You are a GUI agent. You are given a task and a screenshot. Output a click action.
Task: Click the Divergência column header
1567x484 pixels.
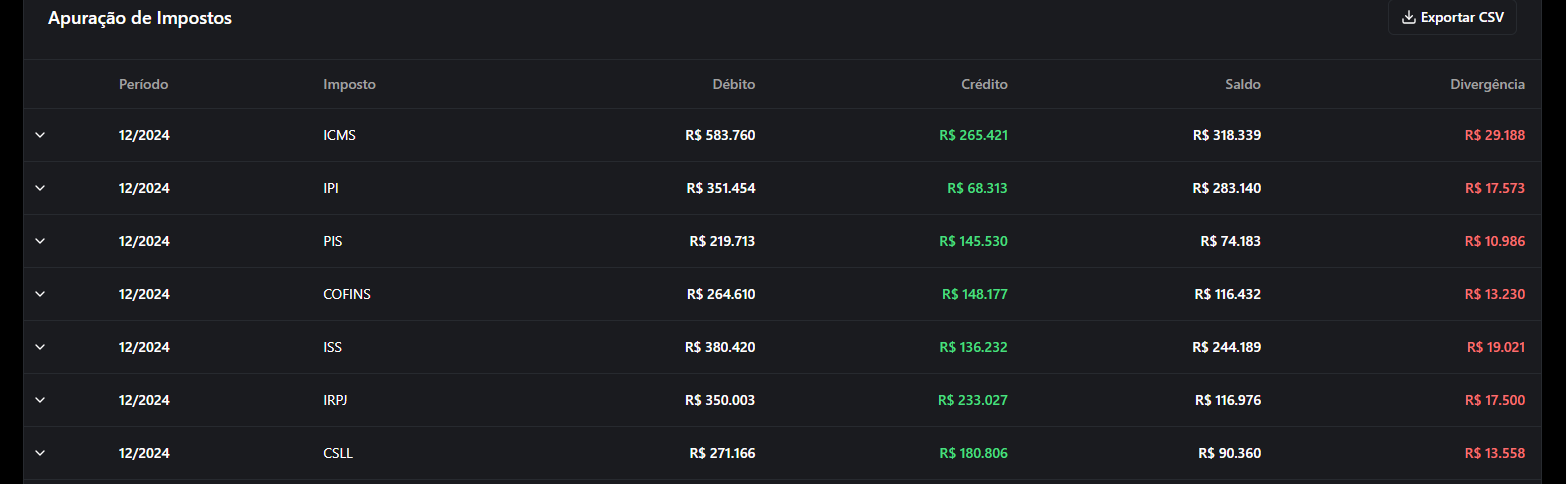[1487, 85]
